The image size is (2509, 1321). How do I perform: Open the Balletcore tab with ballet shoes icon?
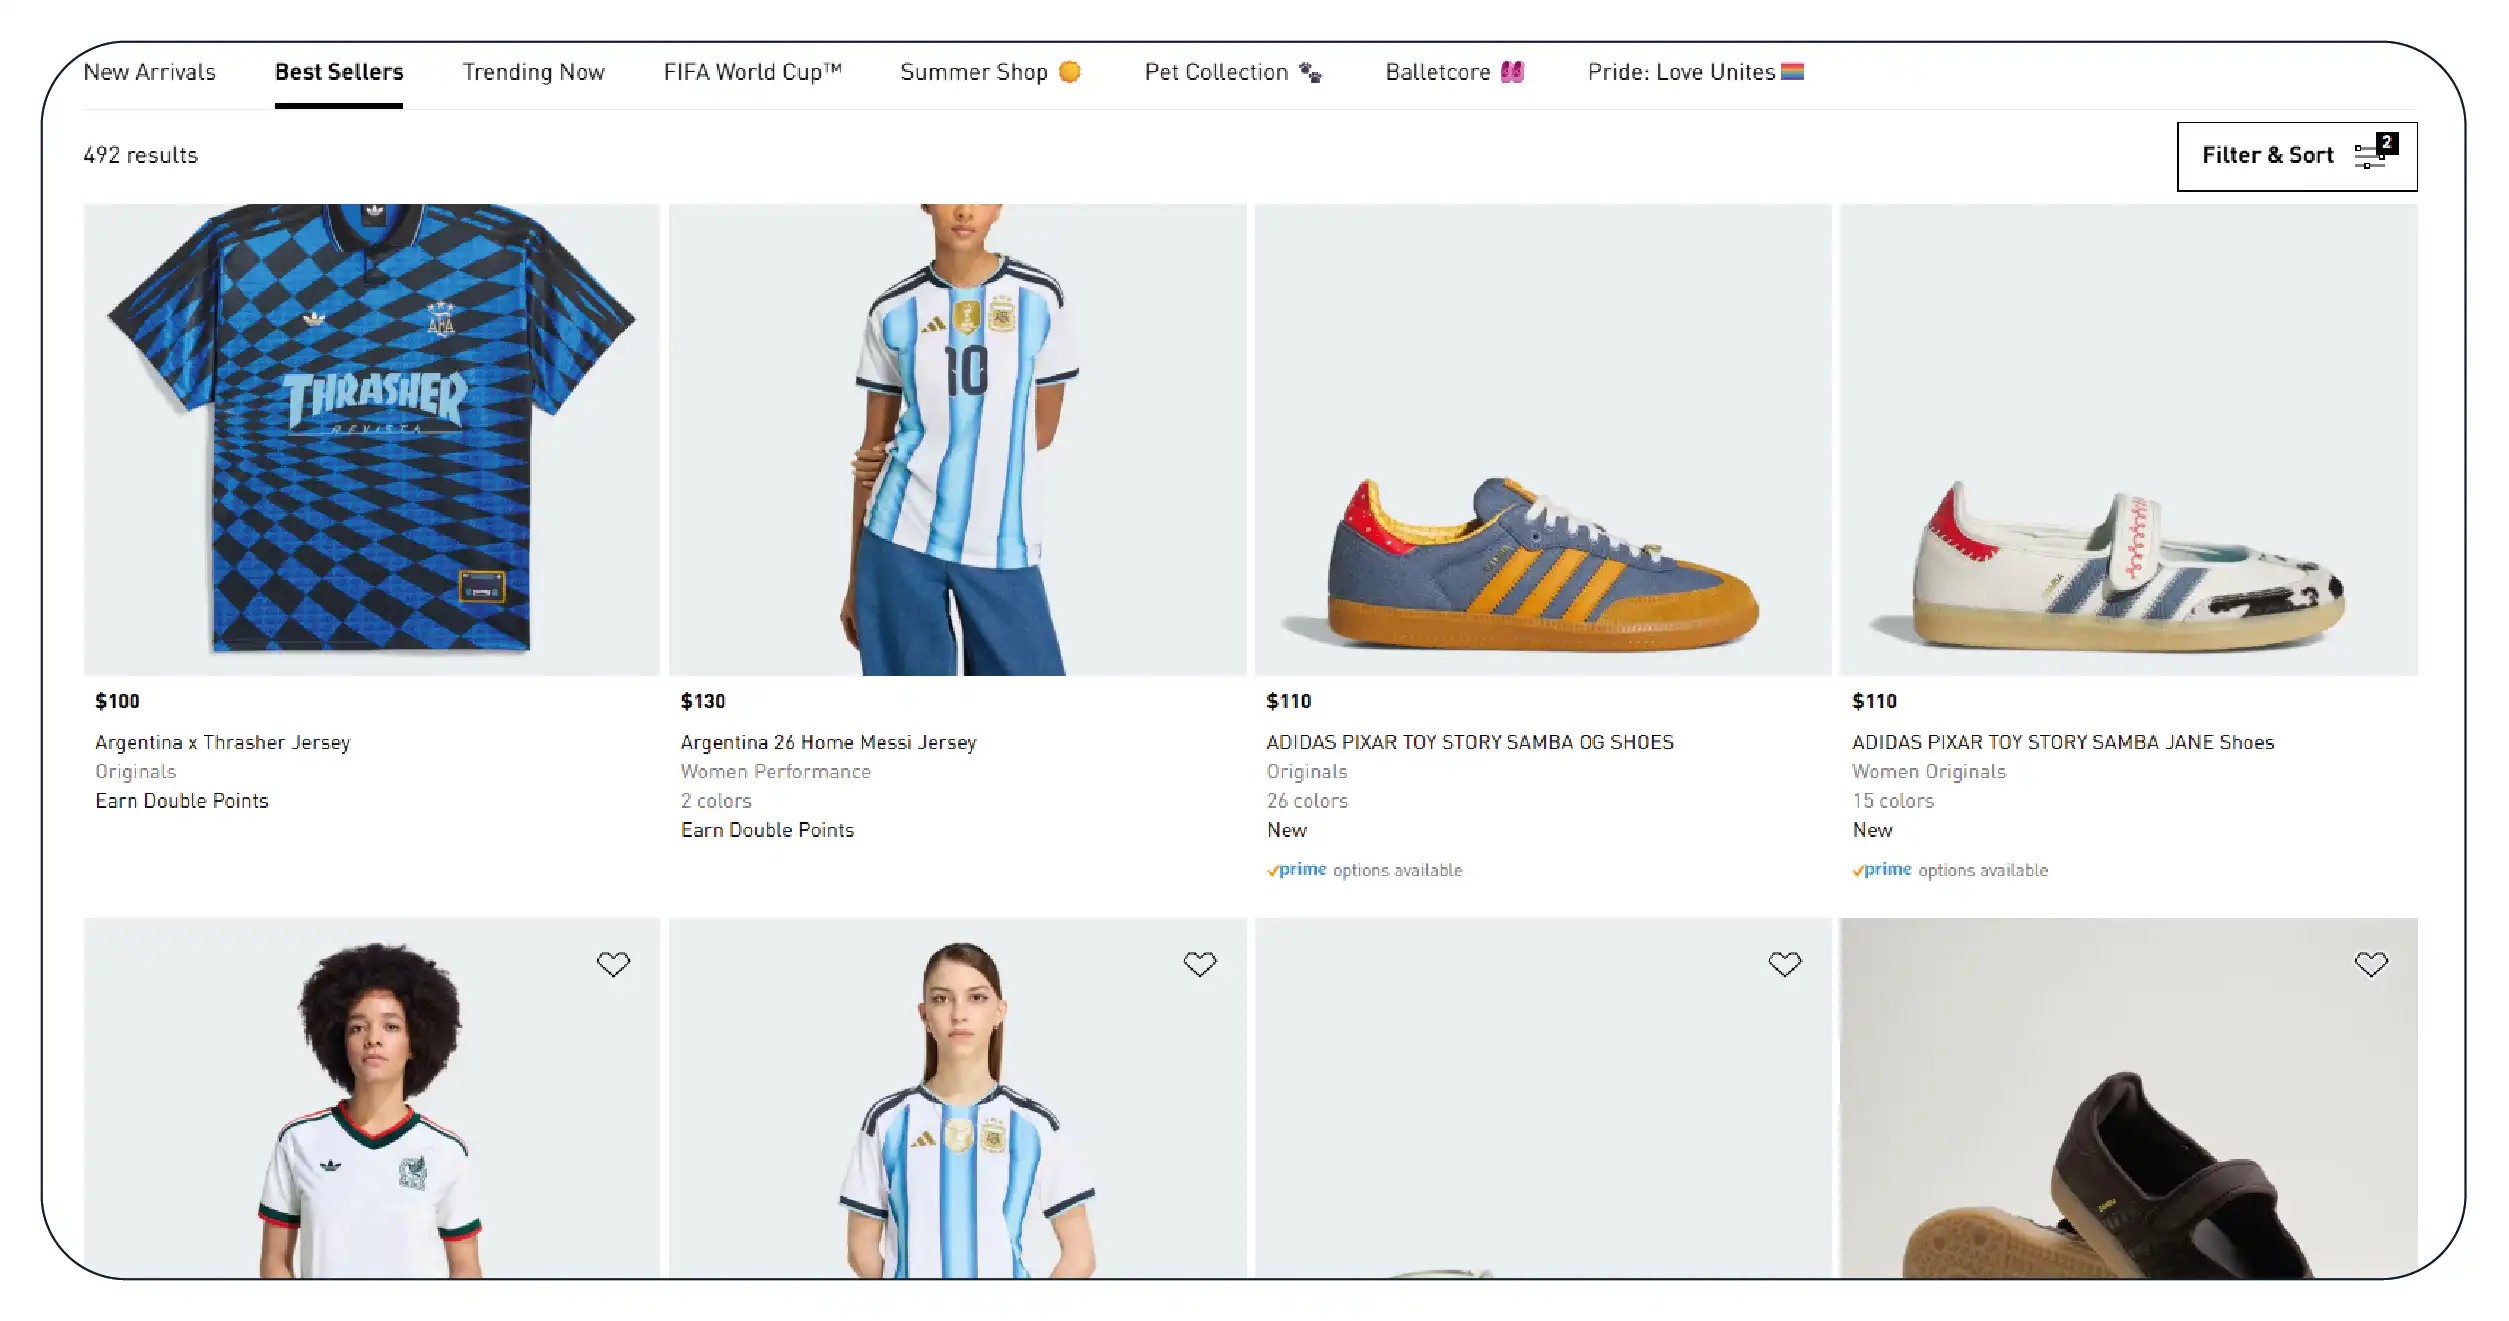tap(1454, 72)
